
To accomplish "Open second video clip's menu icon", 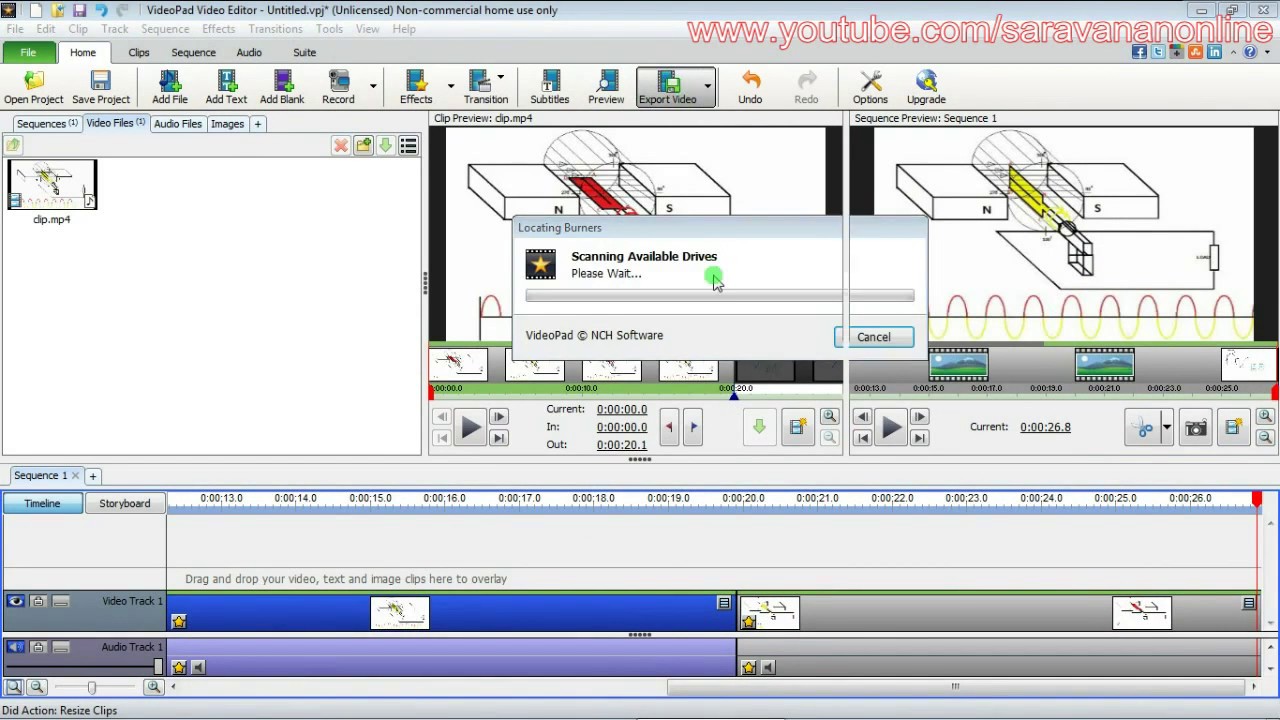I will point(1248,603).
